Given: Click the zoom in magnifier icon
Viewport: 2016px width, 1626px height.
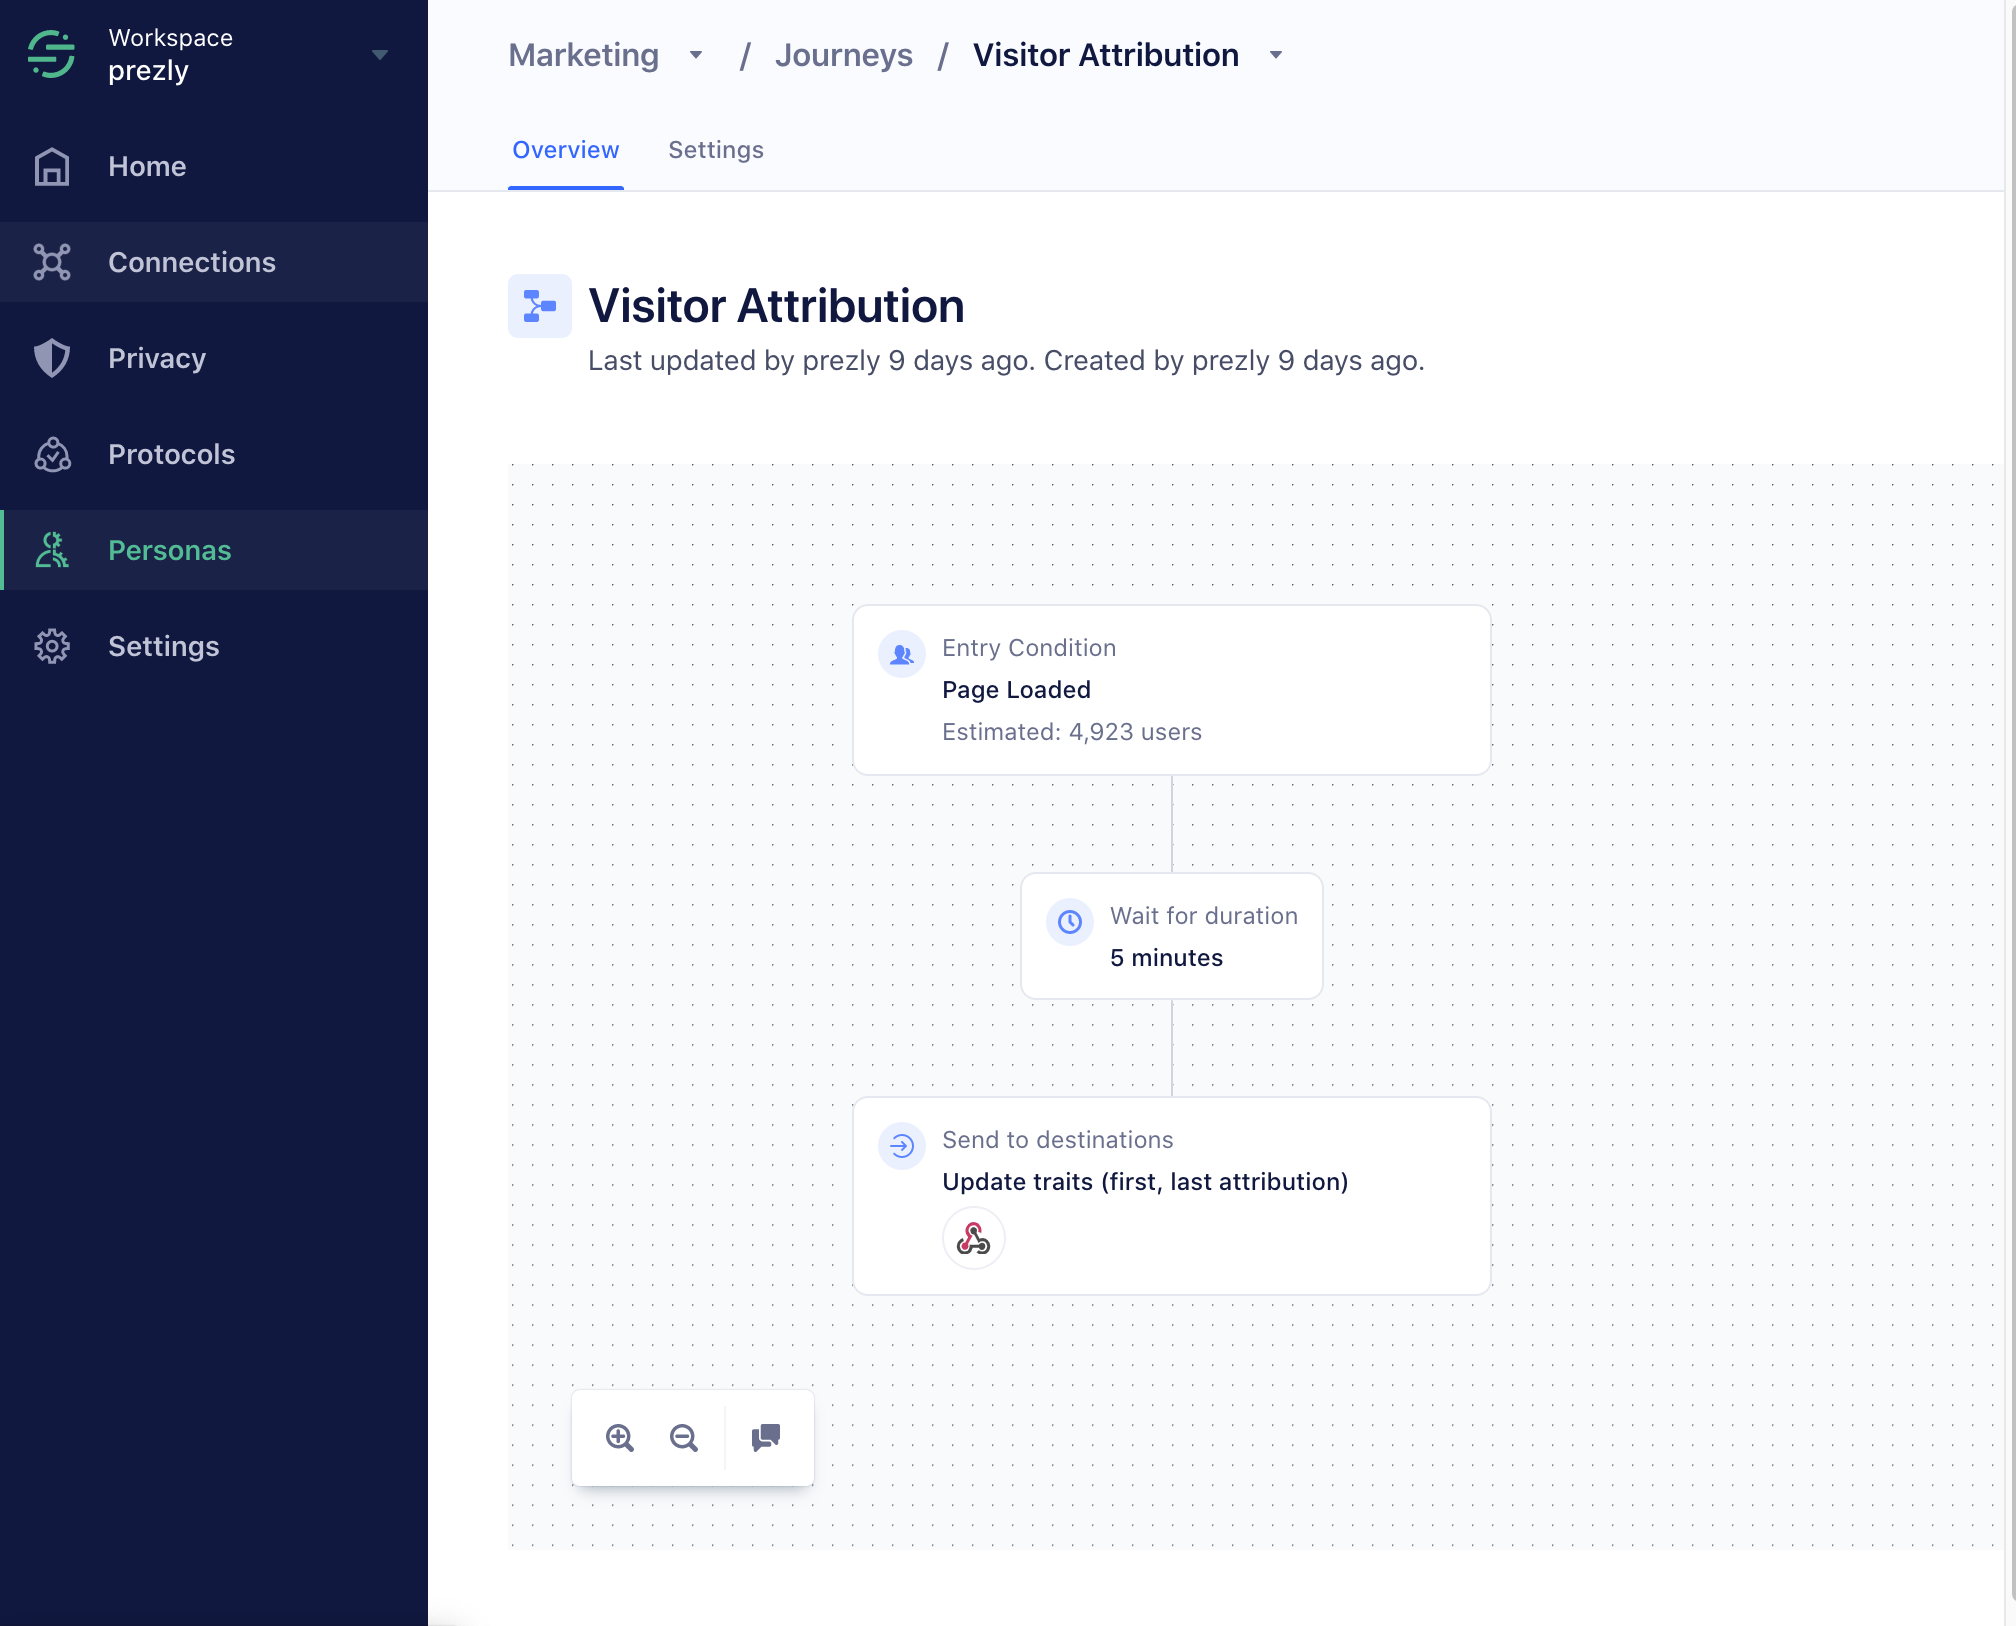Looking at the screenshot, I should pyautogui.click(x=619, y=1439).
